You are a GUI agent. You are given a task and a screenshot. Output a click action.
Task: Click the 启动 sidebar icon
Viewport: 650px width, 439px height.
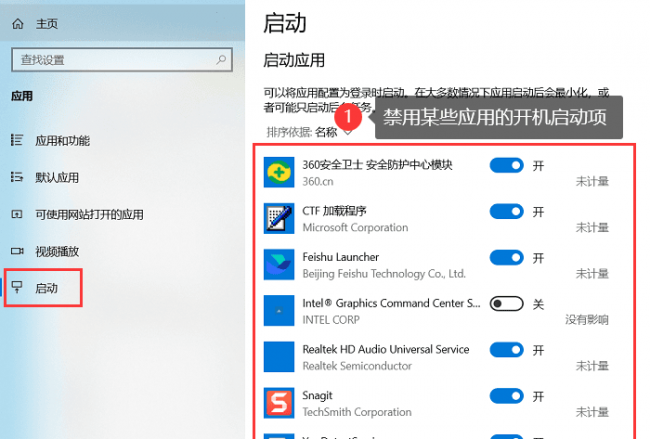(17, 287)
